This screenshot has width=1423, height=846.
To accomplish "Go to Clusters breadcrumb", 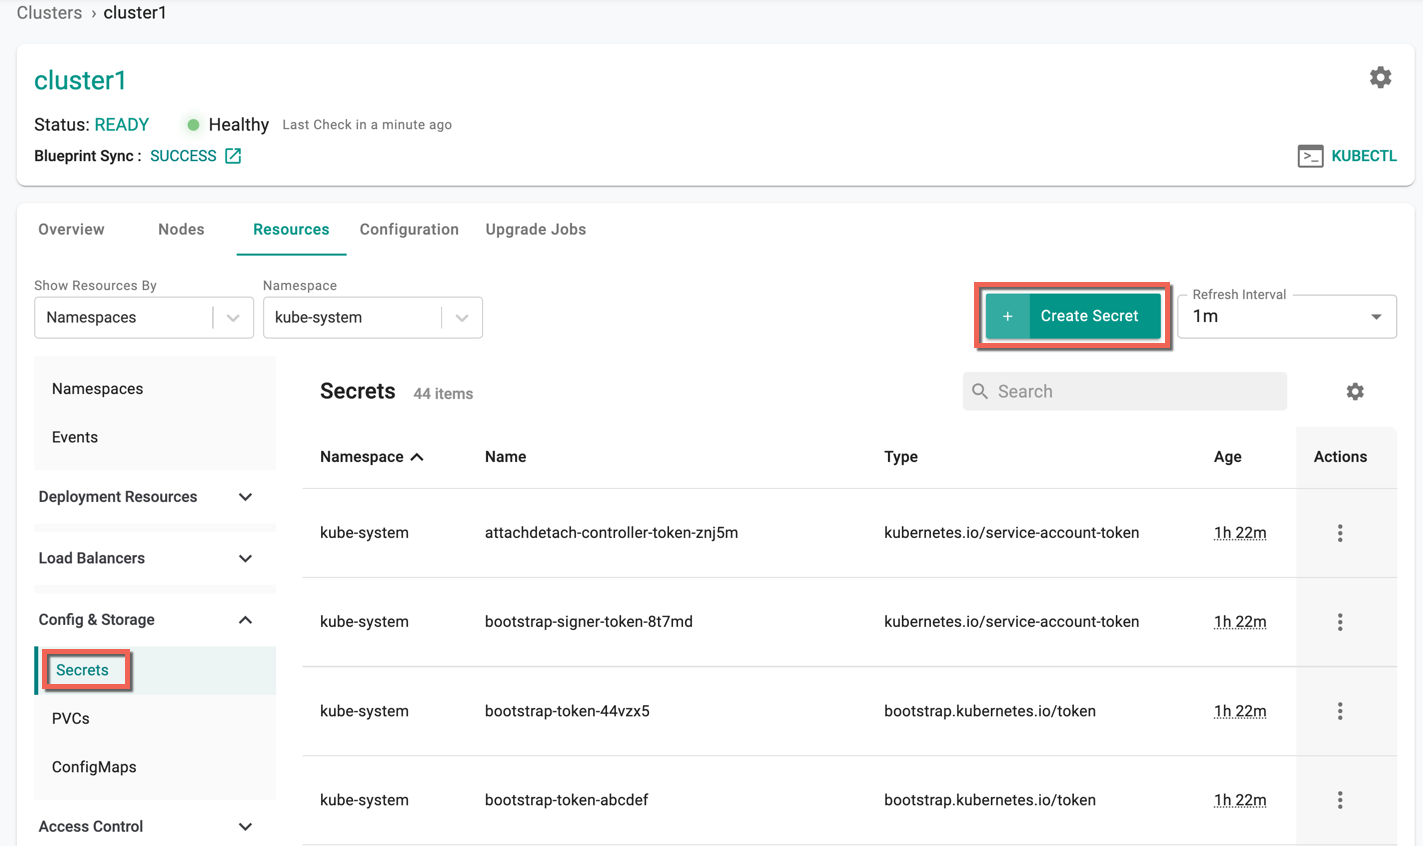I will (49, 13).
